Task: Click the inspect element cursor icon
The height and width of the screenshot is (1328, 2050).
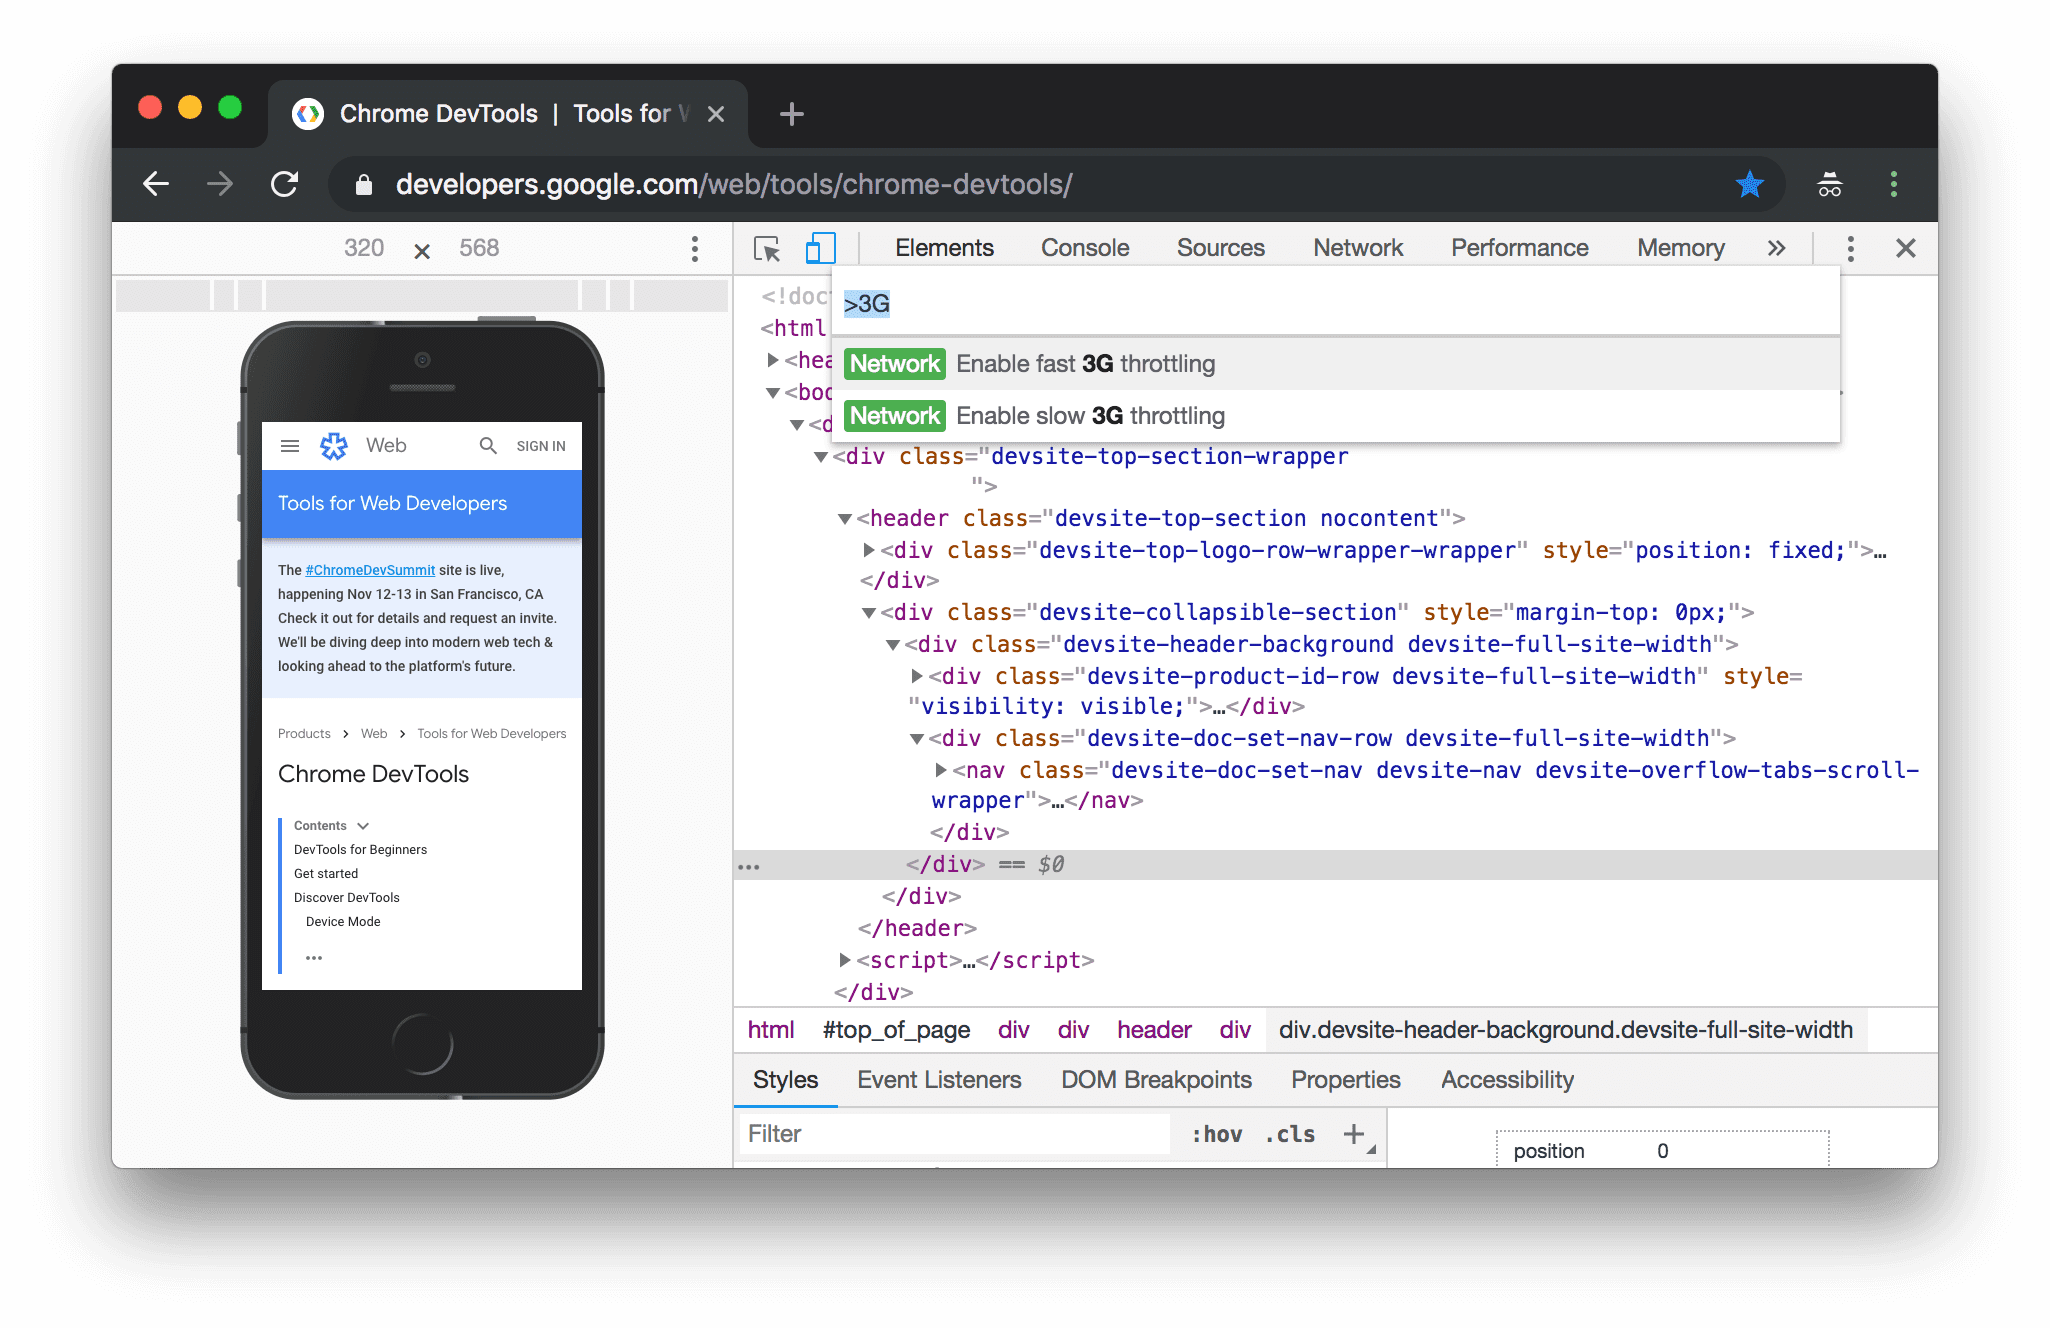Action: (x=765, y=248)
